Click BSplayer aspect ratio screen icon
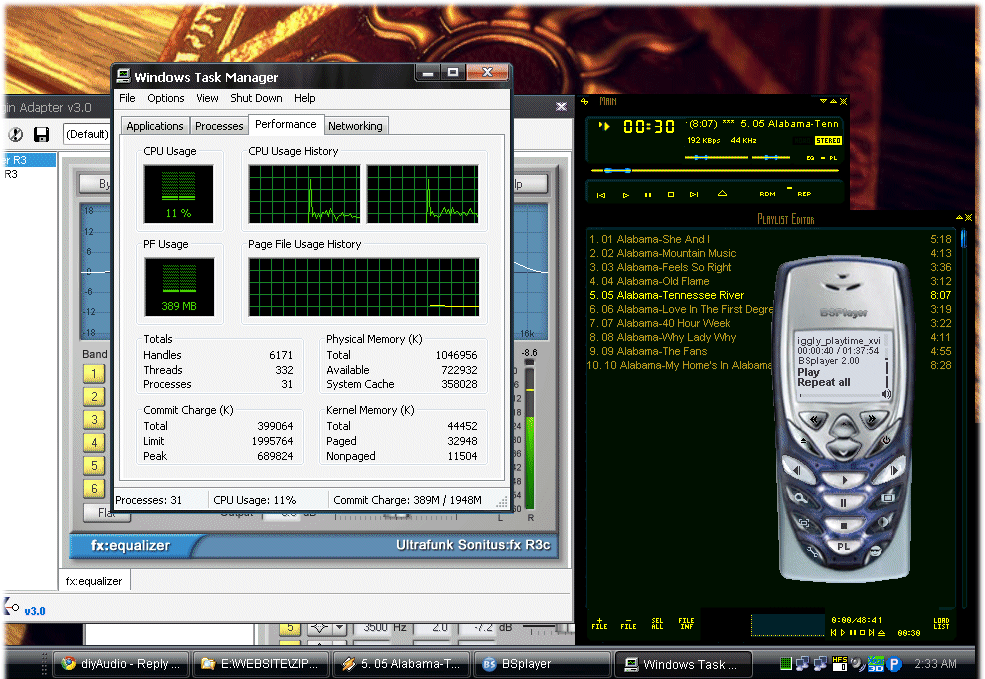The width and height of the screenshot is (985, 679). [x=888, y=497]
